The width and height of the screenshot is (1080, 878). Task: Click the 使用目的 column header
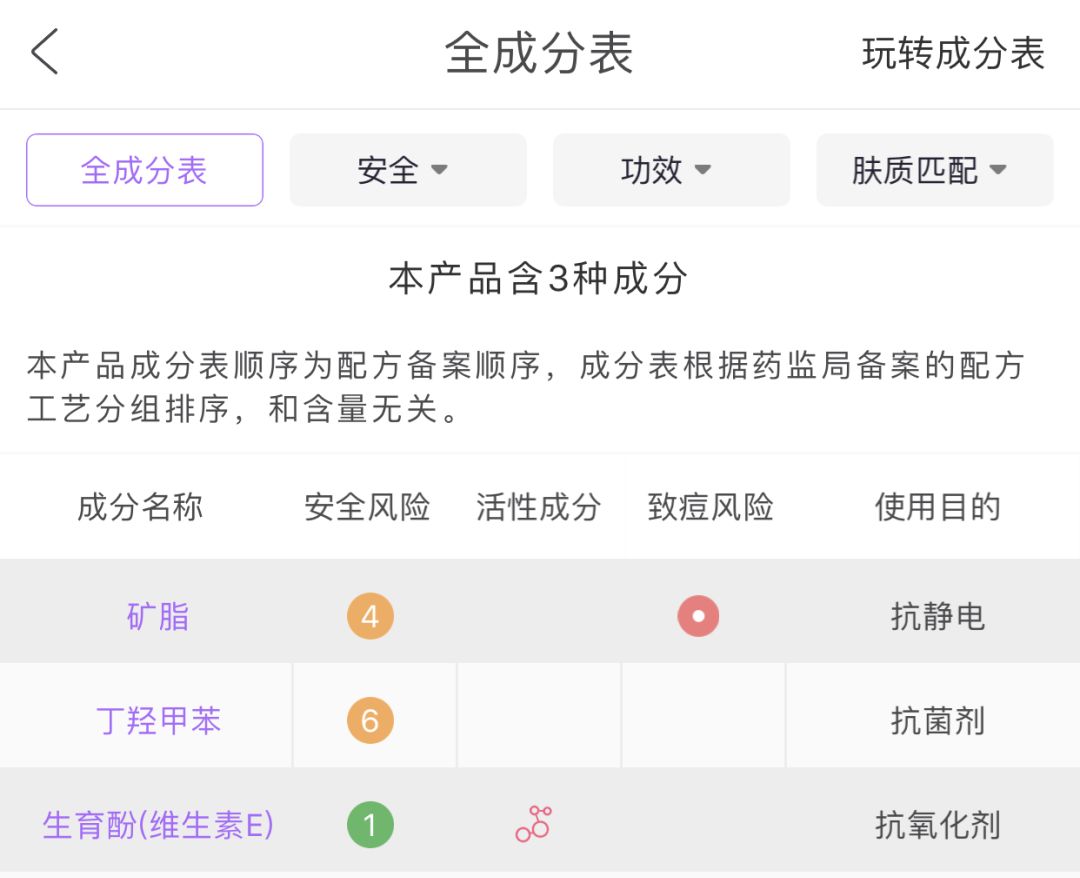[938, 507]
